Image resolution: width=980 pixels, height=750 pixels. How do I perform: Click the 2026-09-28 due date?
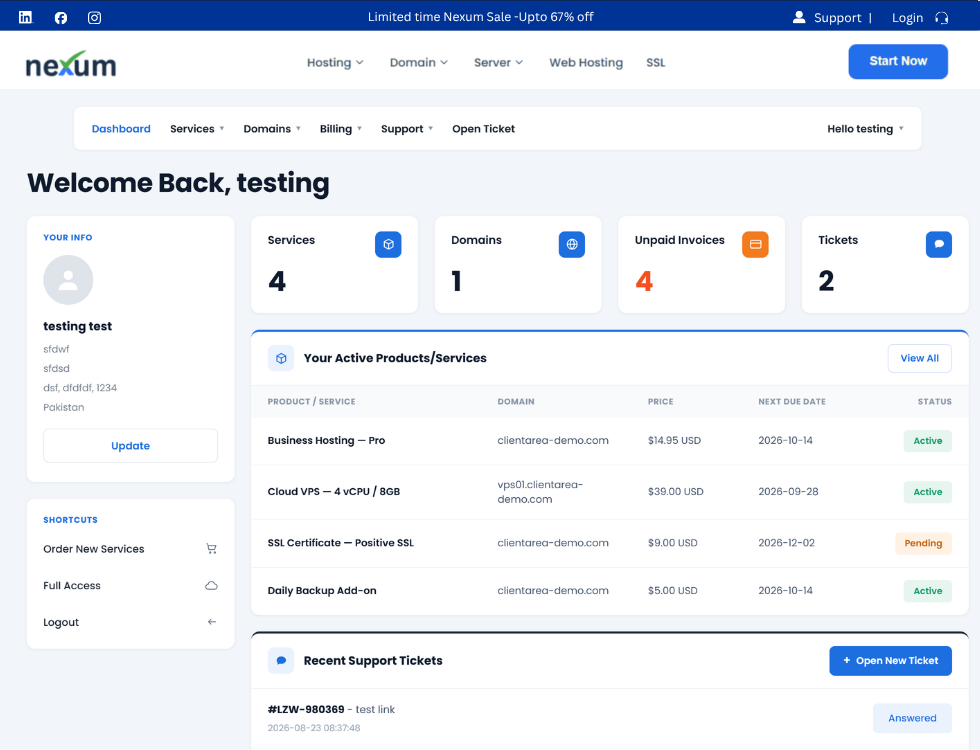tap(788, 492)
